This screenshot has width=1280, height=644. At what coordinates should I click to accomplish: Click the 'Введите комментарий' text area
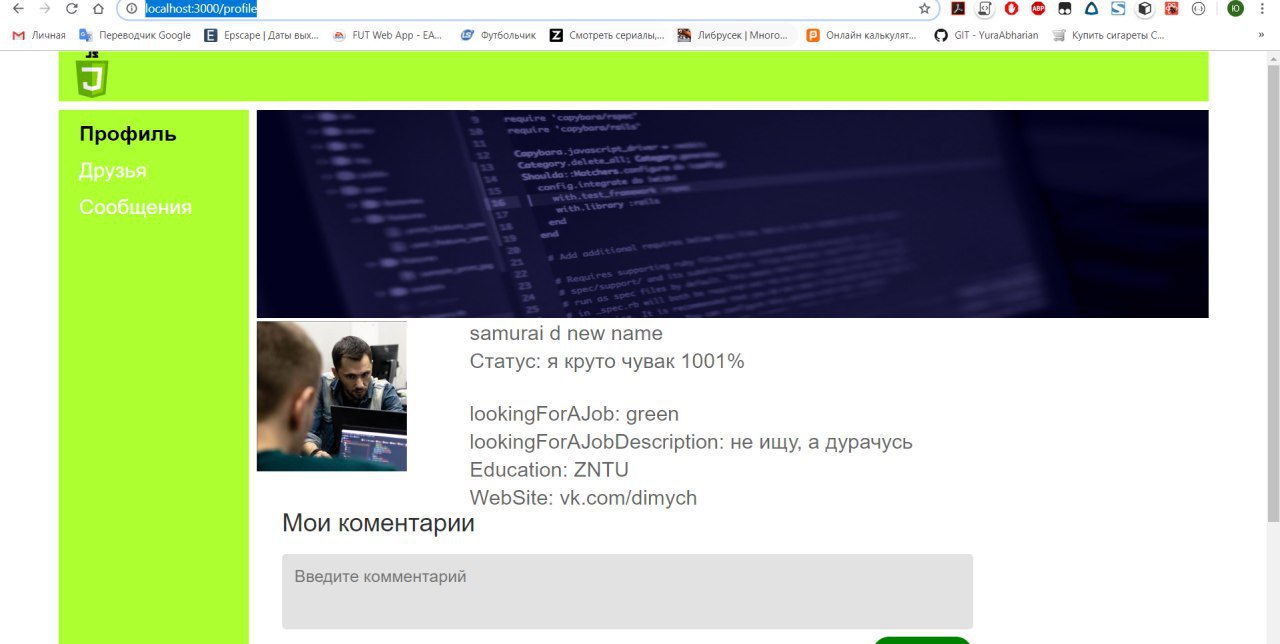627,591
